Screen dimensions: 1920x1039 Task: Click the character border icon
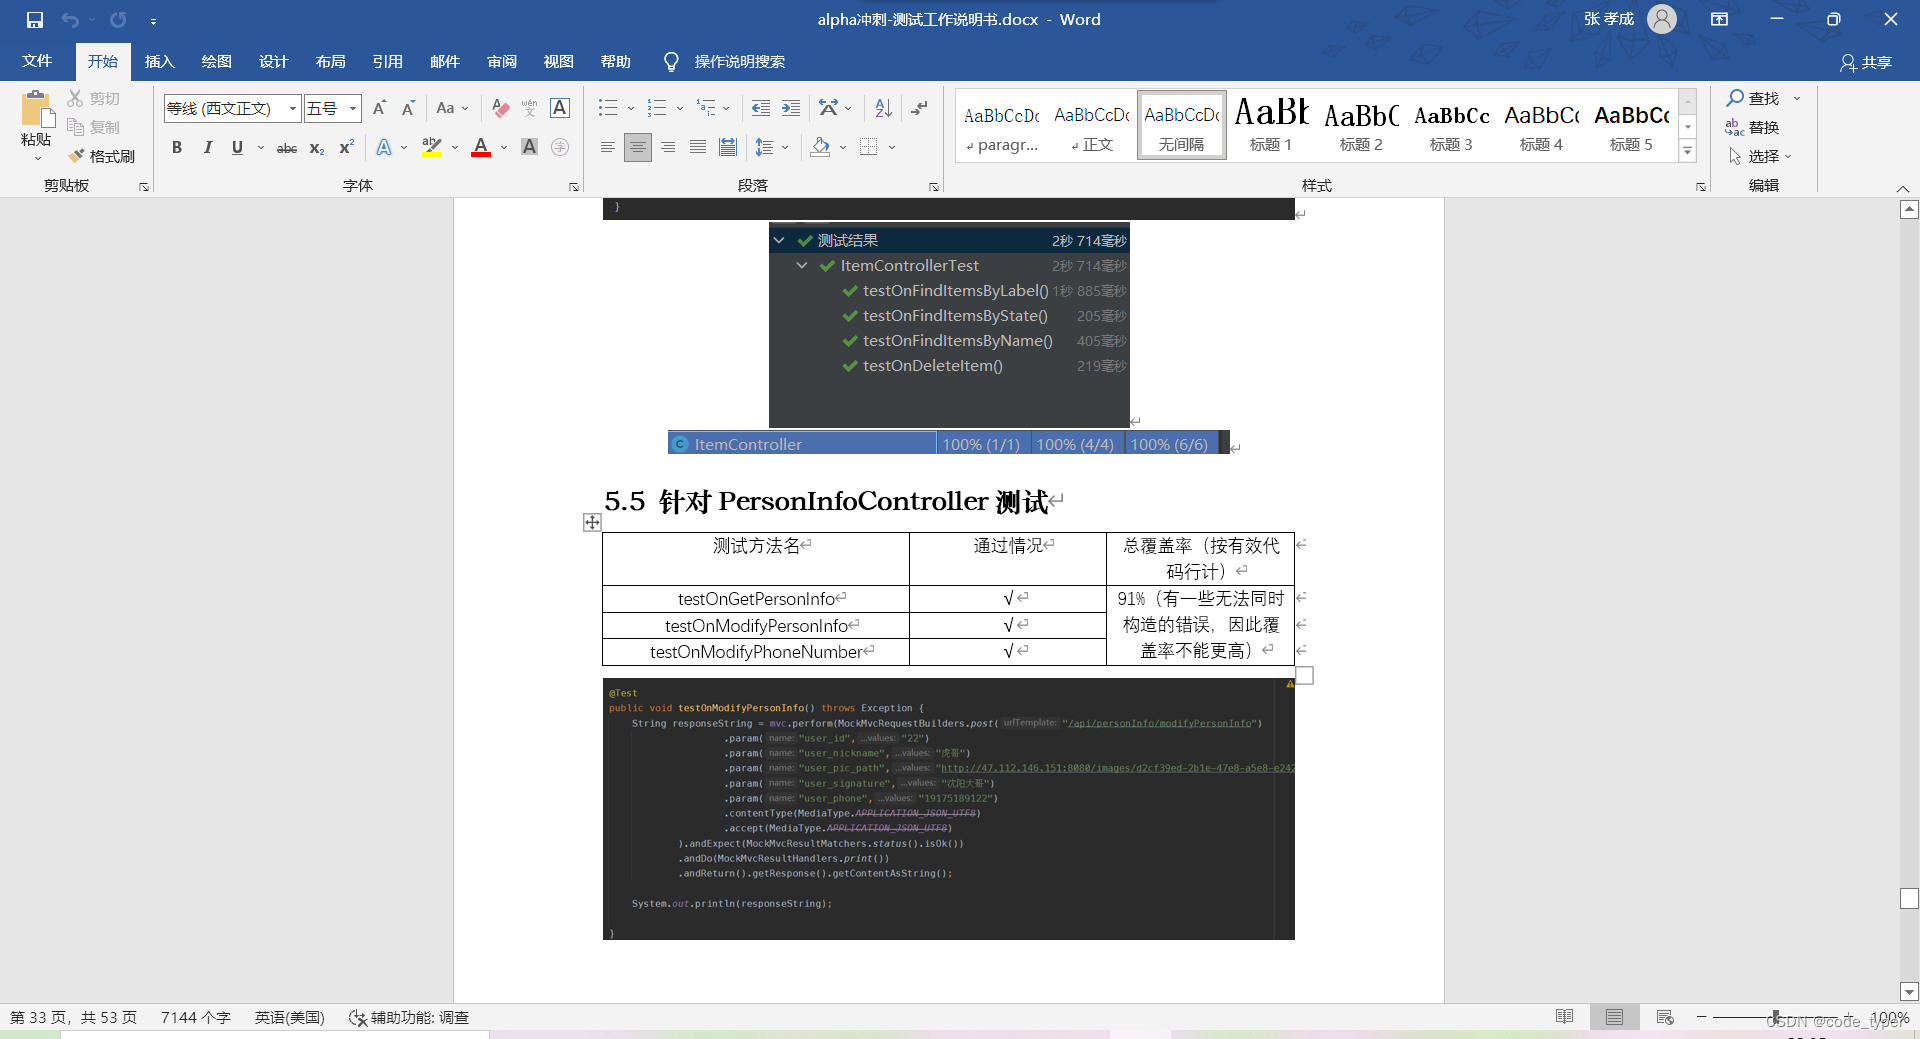[560, 108]
